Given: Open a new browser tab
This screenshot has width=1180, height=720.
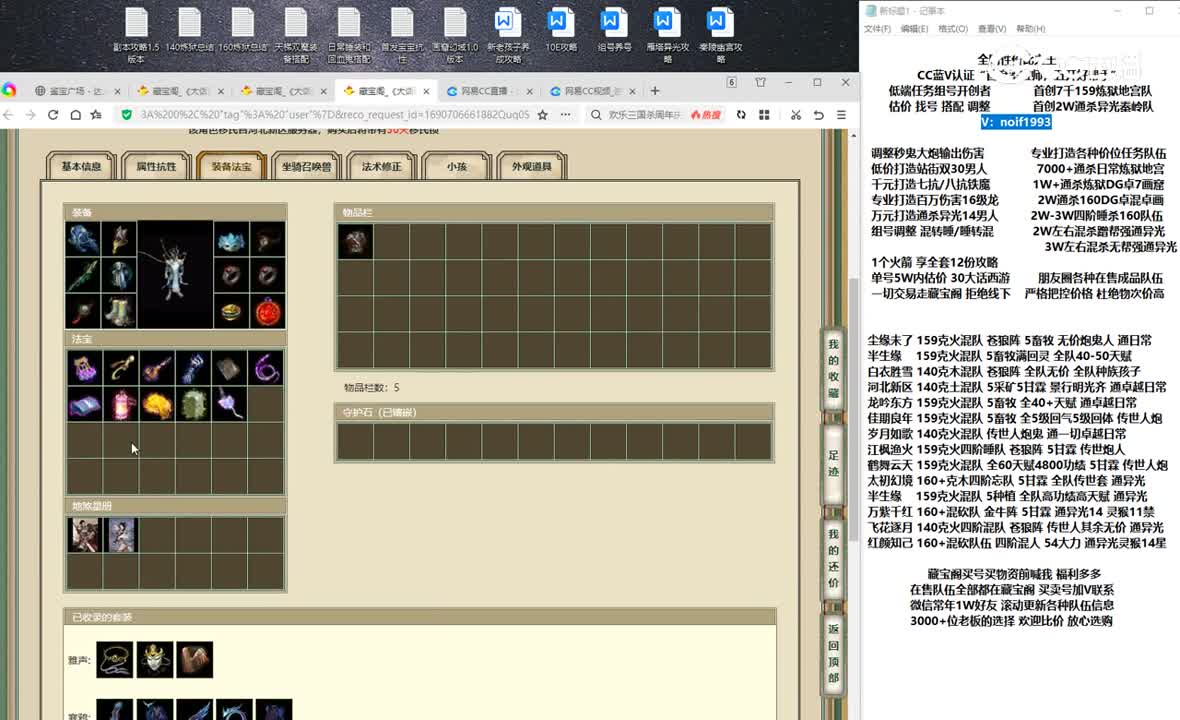Looking at the screenshot, I should (655, 91).
